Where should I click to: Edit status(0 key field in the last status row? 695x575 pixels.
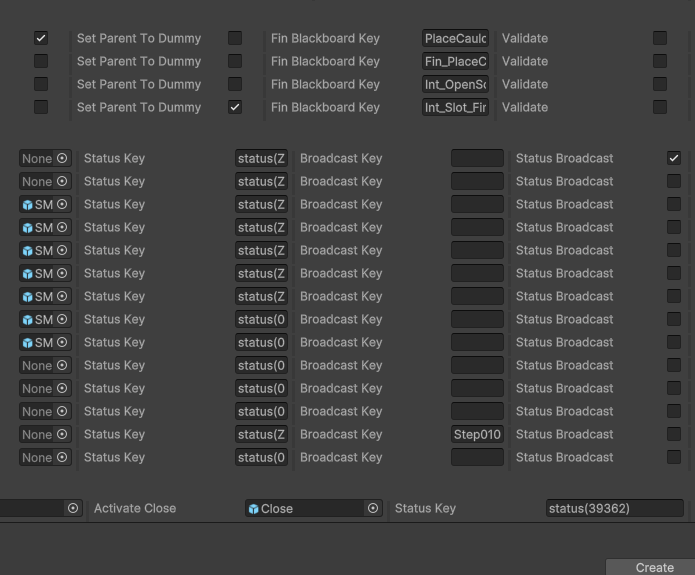(x=262, y=458)
